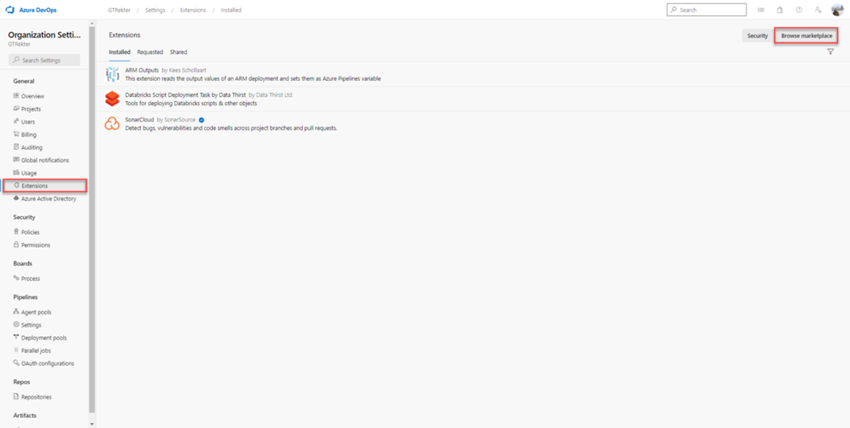Viewport: 850px width, 428px height.
Task: Click the Overview icon in sidebar
Action: pyautogui.click(x=16, y=96)
